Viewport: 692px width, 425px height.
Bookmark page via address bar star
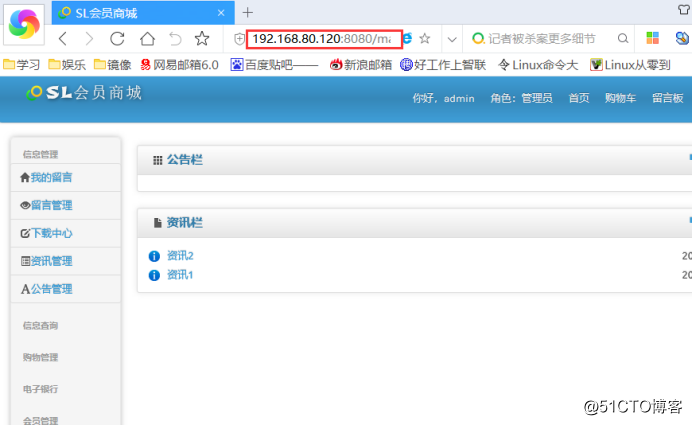pyautogui.click(x=425, y=39)
